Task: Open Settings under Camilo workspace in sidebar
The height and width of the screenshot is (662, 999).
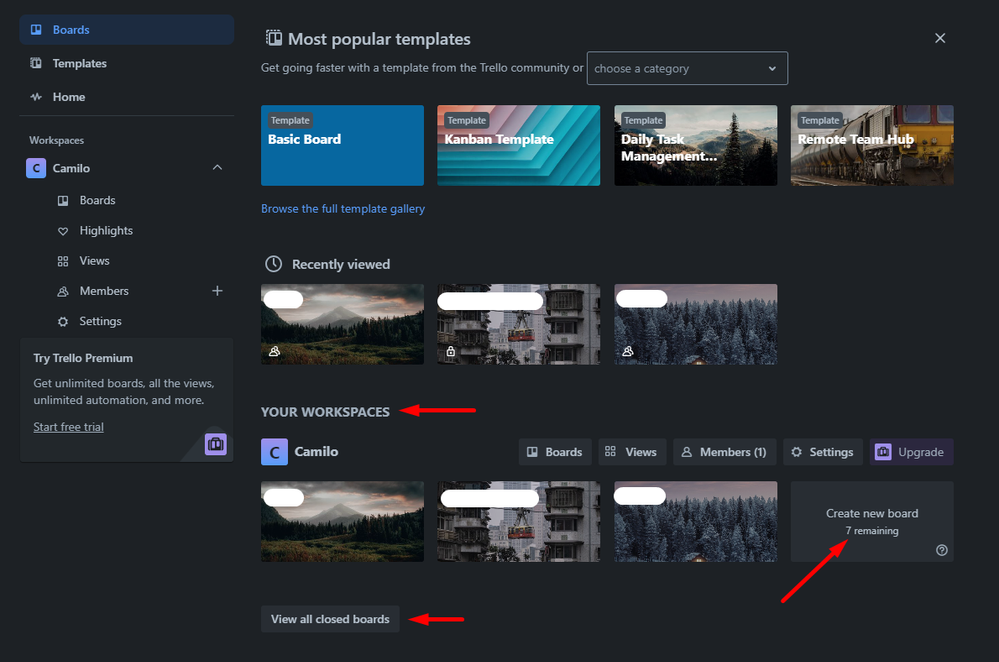Action: [100, 321]
